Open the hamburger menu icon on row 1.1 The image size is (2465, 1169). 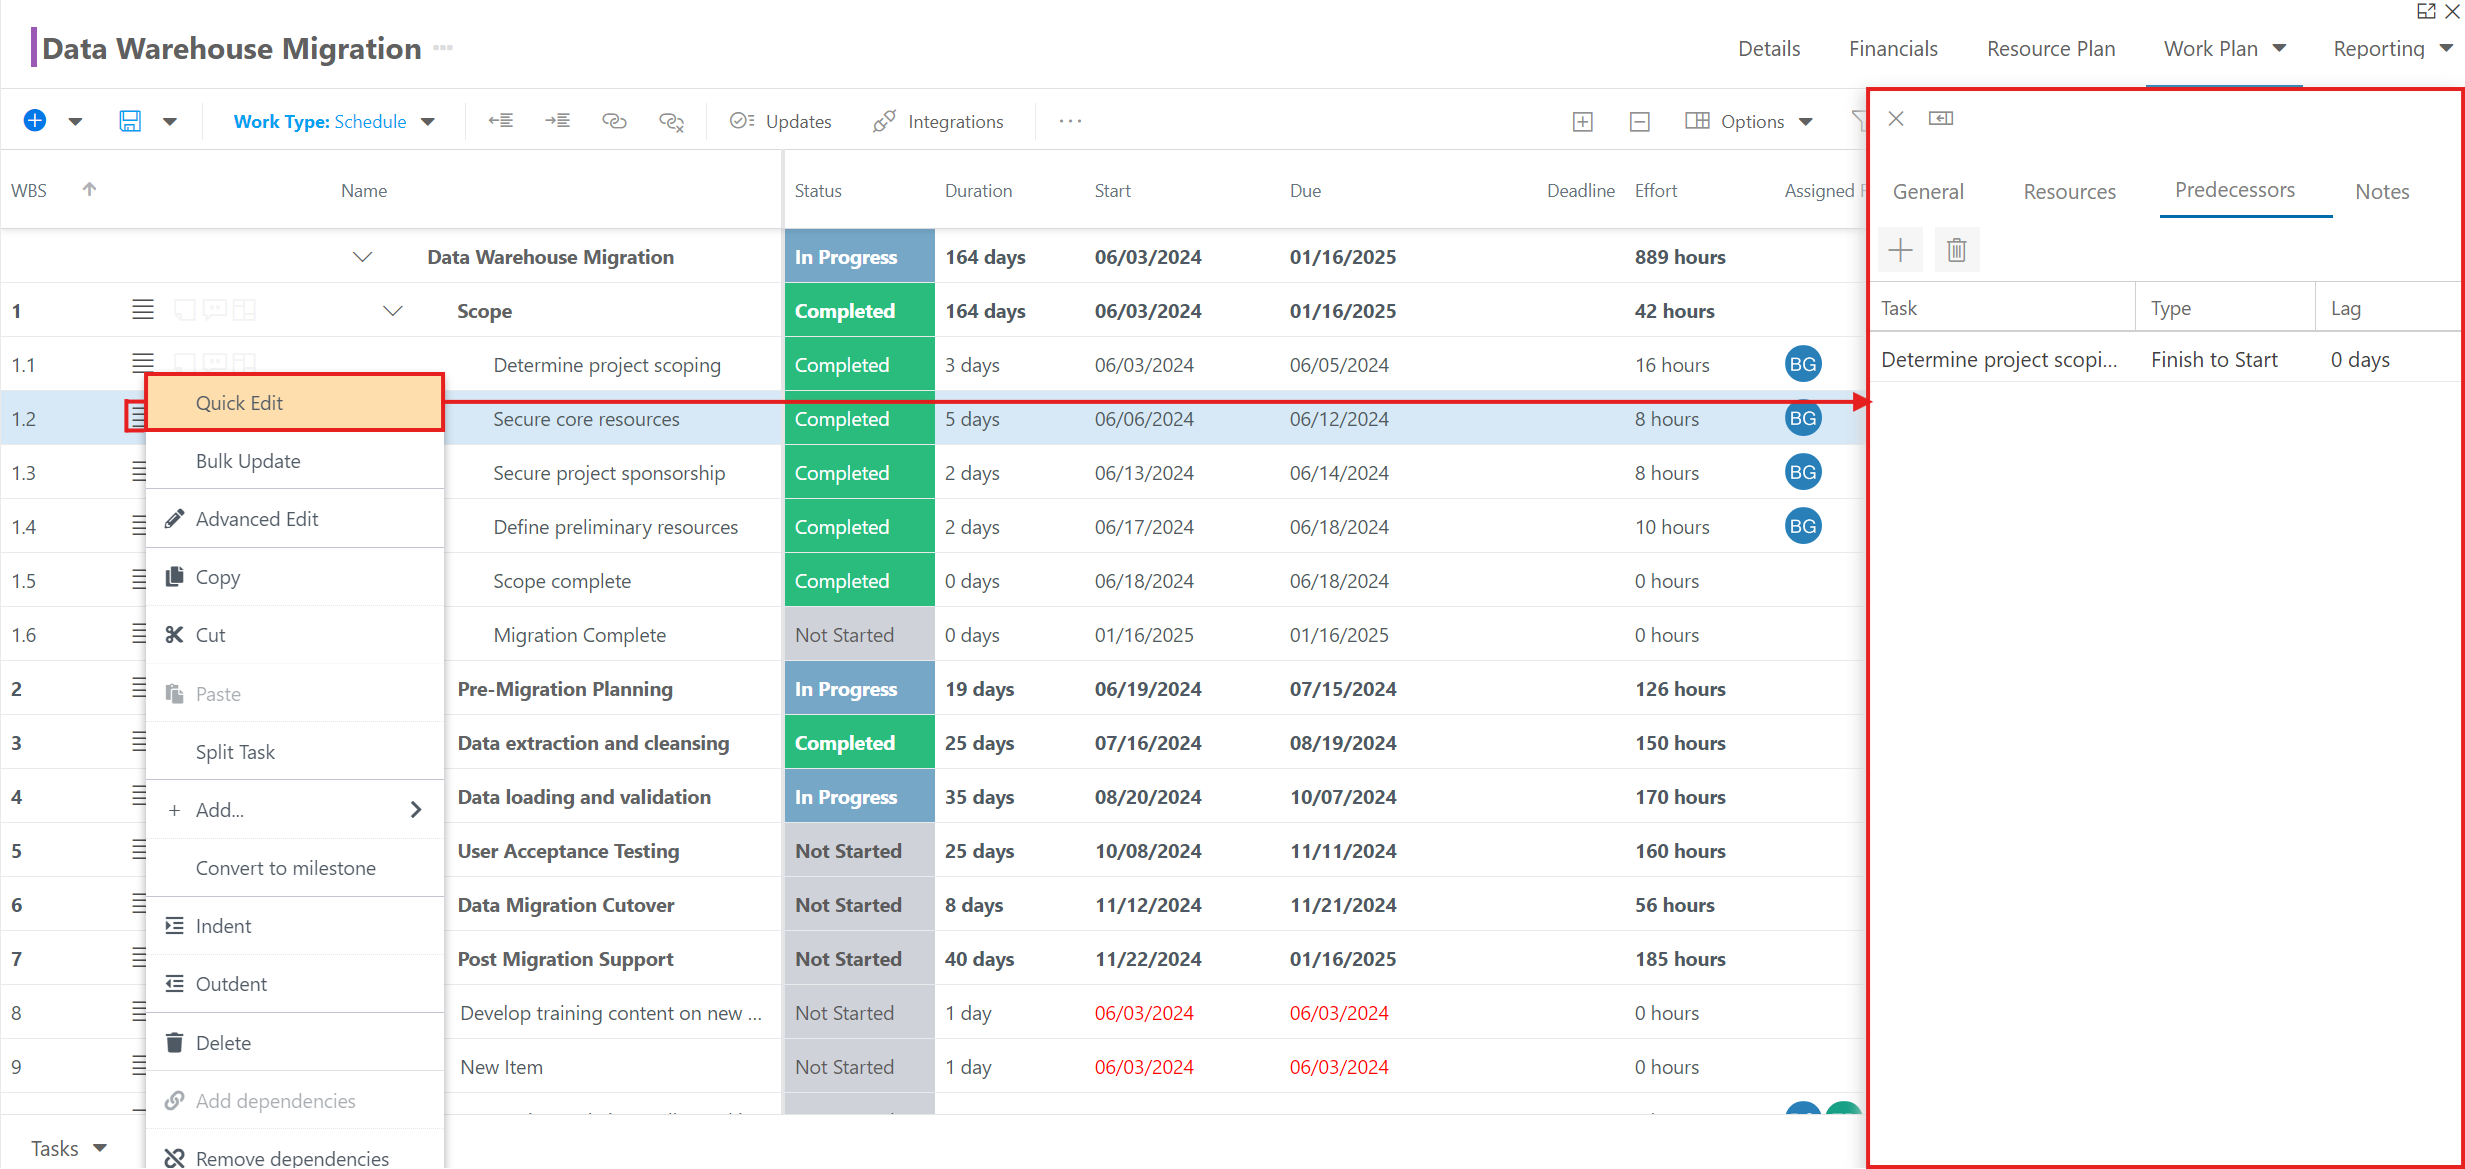143,362
